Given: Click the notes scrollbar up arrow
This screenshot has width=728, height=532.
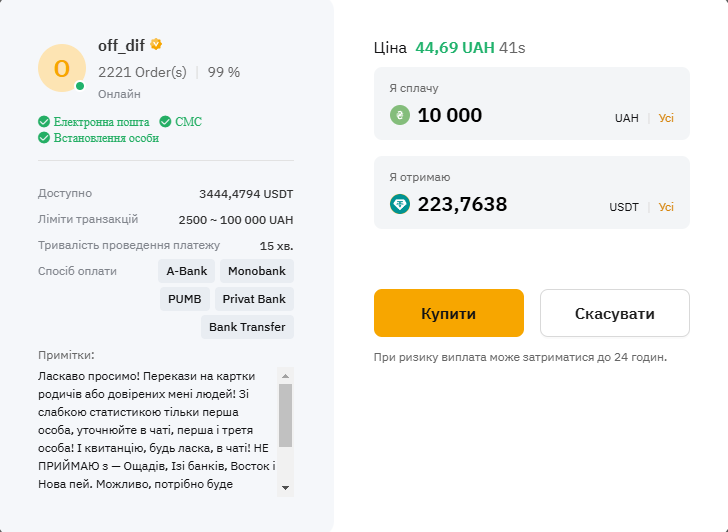Looking at the screenshot, I should coord(286,376).
